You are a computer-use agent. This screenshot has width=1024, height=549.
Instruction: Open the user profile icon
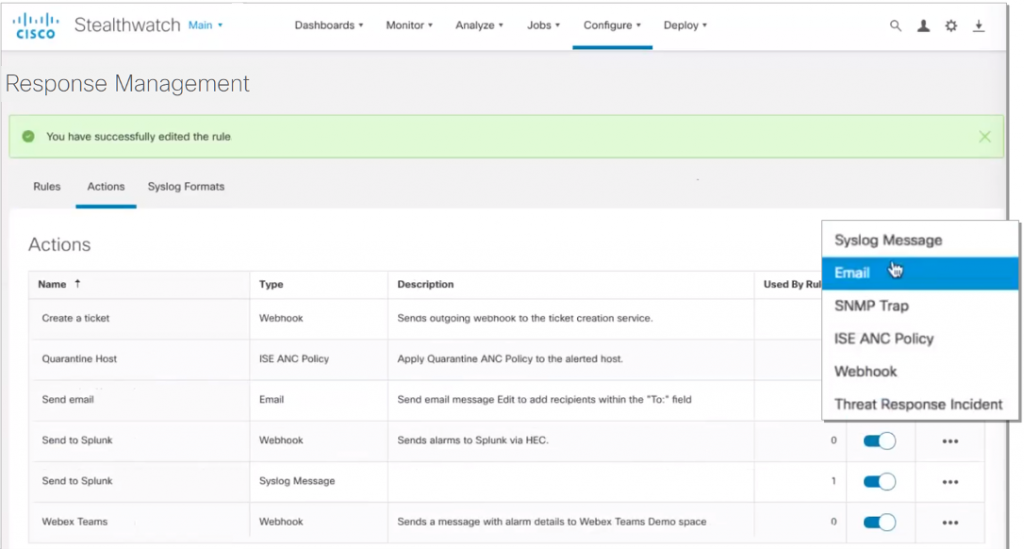[923, 26]
